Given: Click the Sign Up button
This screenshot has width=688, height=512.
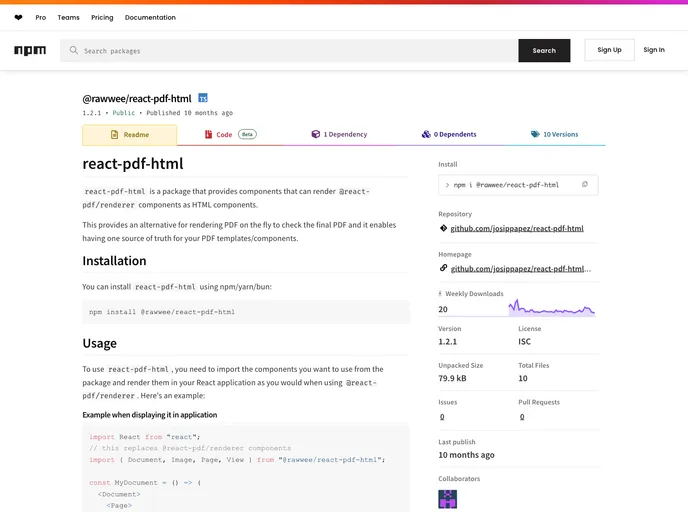Looking at the screenshot, I should 609,50.
